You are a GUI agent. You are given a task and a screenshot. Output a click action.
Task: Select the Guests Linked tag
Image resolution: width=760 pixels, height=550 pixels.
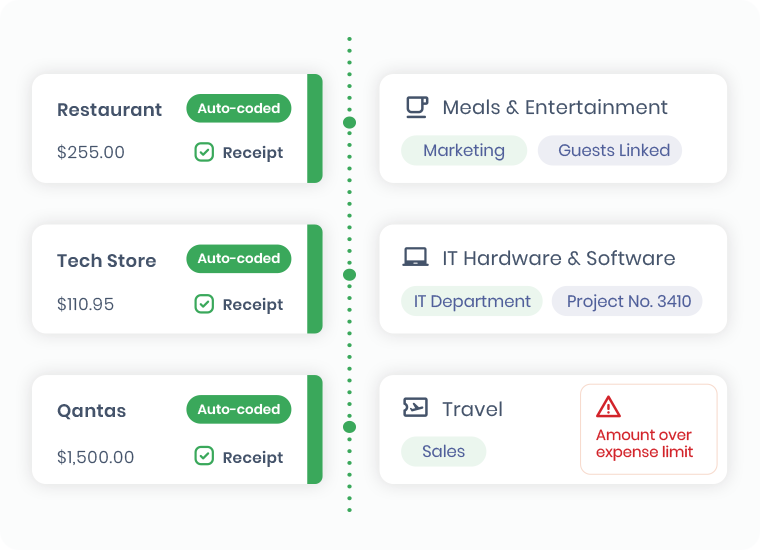[610, 150]
